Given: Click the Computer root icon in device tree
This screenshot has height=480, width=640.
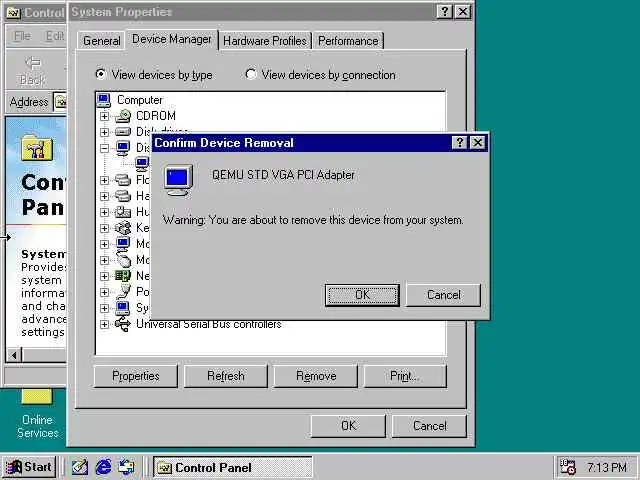Looking at the screenshot, I should click(104, 100).
